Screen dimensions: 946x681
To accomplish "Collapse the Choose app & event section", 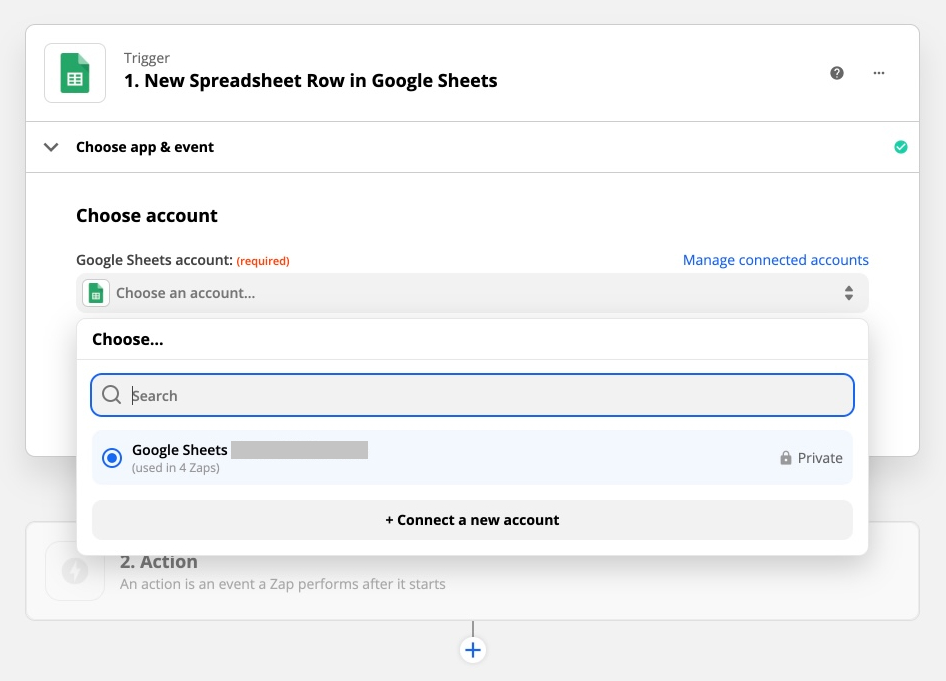I will pyautogui.click(x=51, y=147).
